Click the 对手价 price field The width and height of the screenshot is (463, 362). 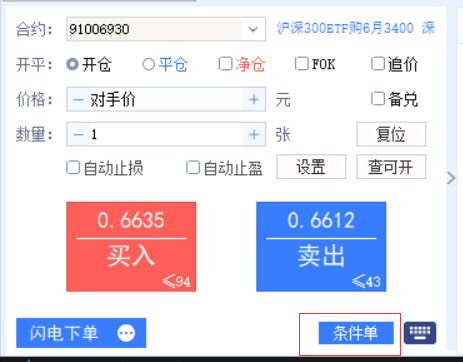pos(166,99)
